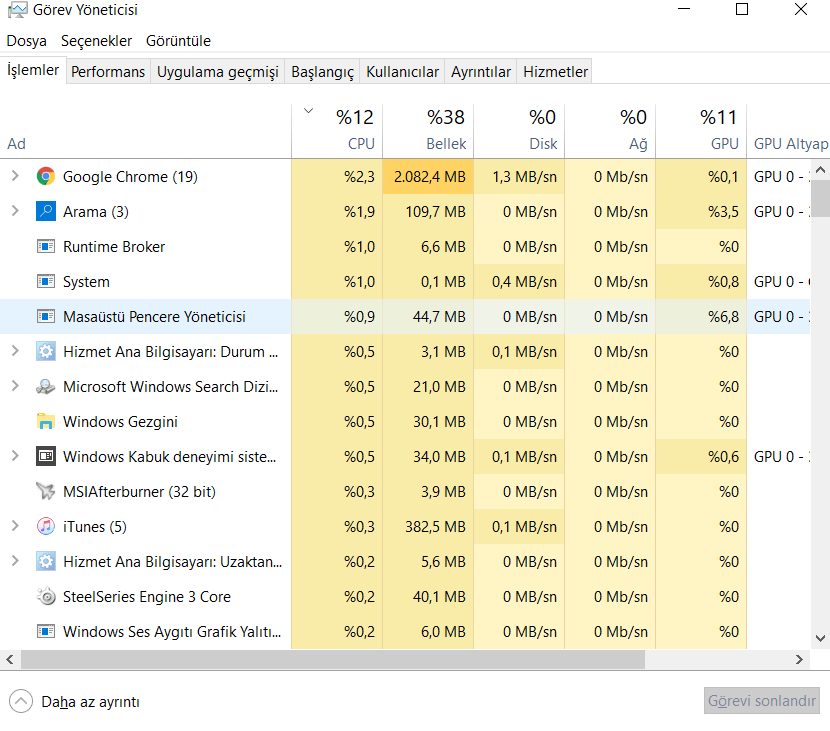Click the Hizmet Ana Bilgisayarı: Durum gear icon

point(45,352)
